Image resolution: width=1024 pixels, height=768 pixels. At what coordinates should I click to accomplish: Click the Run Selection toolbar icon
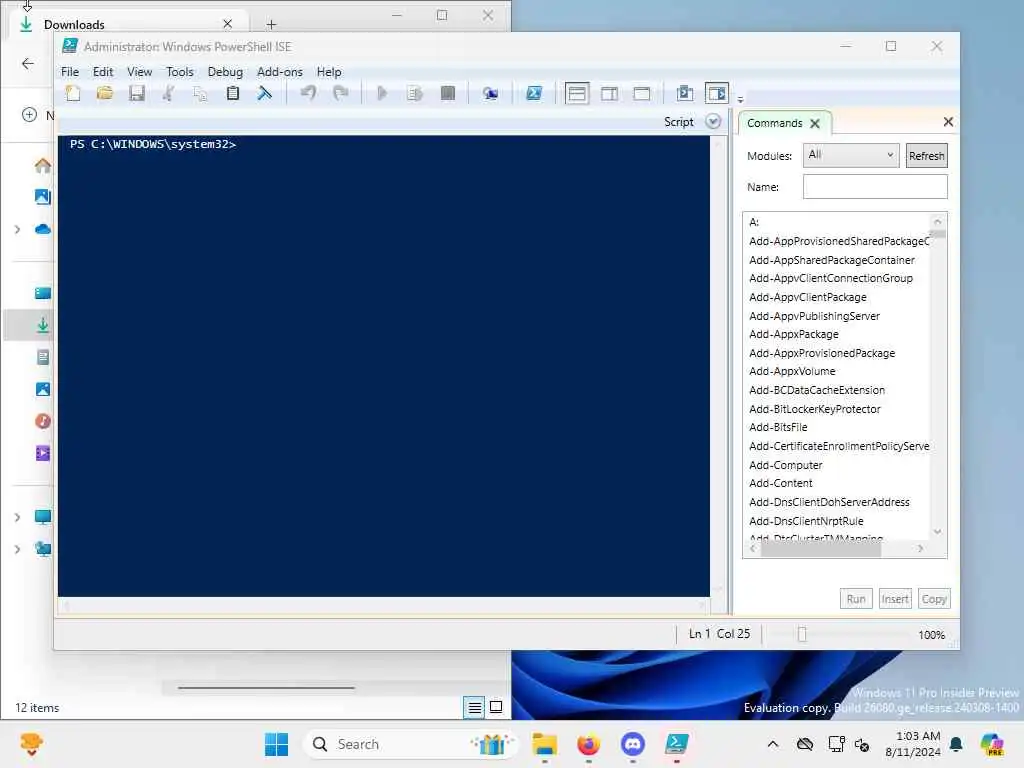coord(415,93)
